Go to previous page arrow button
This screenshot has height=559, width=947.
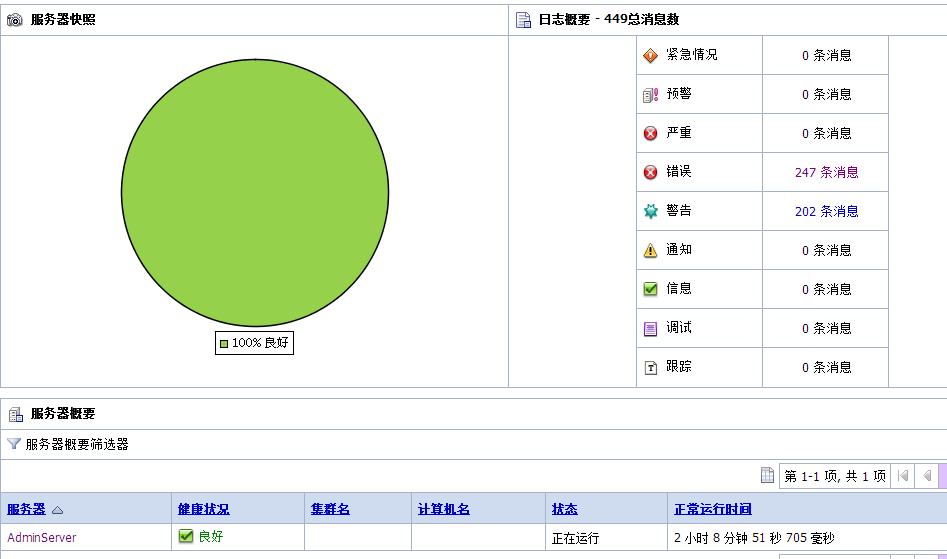[926, 476]
